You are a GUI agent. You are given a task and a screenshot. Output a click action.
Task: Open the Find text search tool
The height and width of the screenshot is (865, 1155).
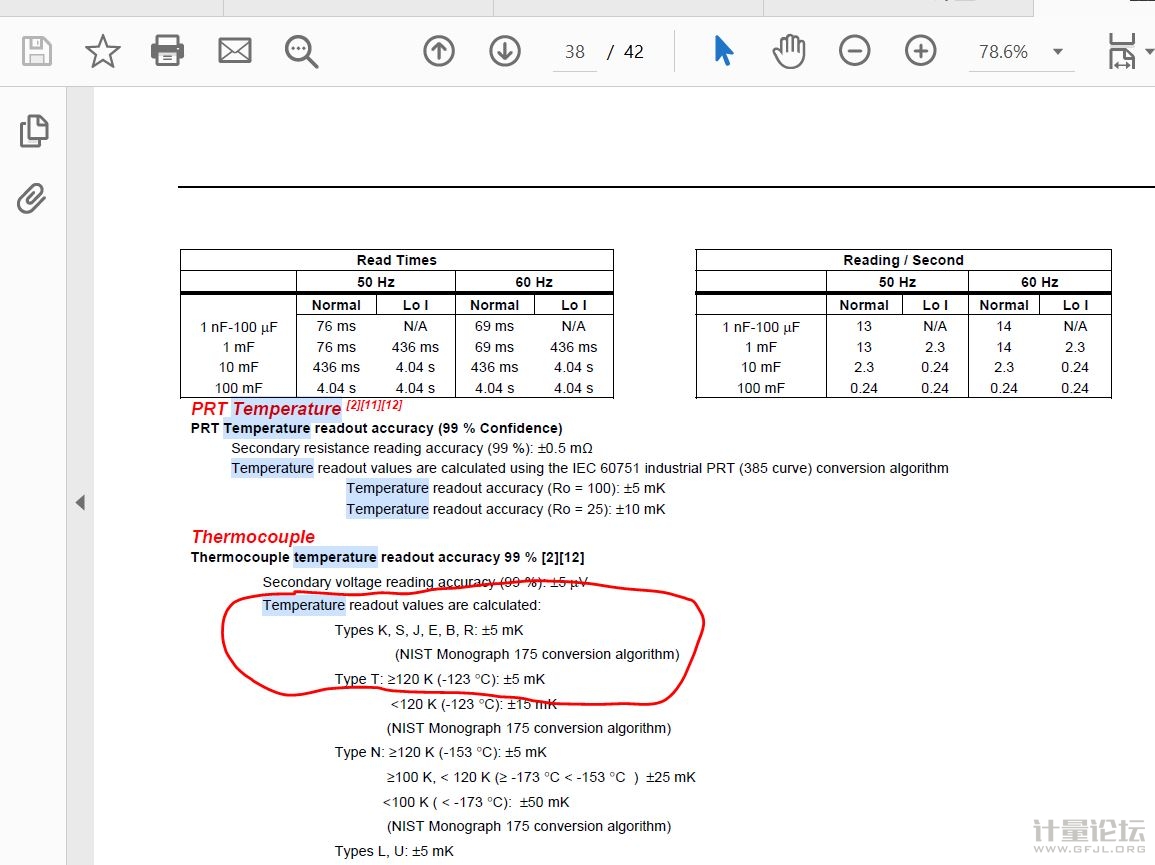[301, 51]
